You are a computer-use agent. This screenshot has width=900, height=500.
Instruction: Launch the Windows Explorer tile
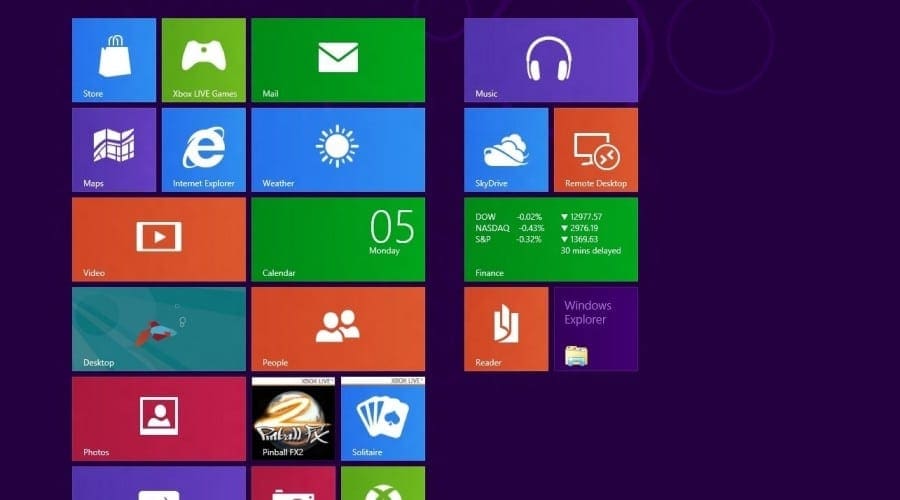(x=596, y=329)
